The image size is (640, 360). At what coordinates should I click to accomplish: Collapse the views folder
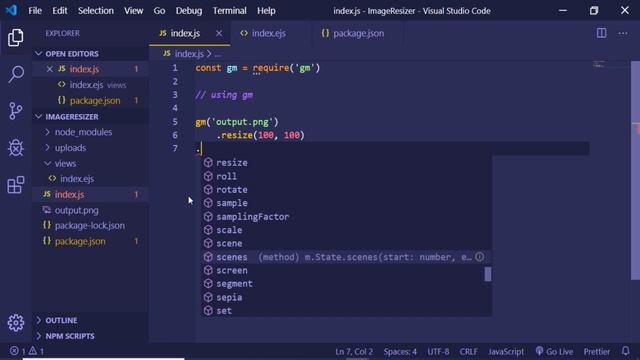coord(90,163)
